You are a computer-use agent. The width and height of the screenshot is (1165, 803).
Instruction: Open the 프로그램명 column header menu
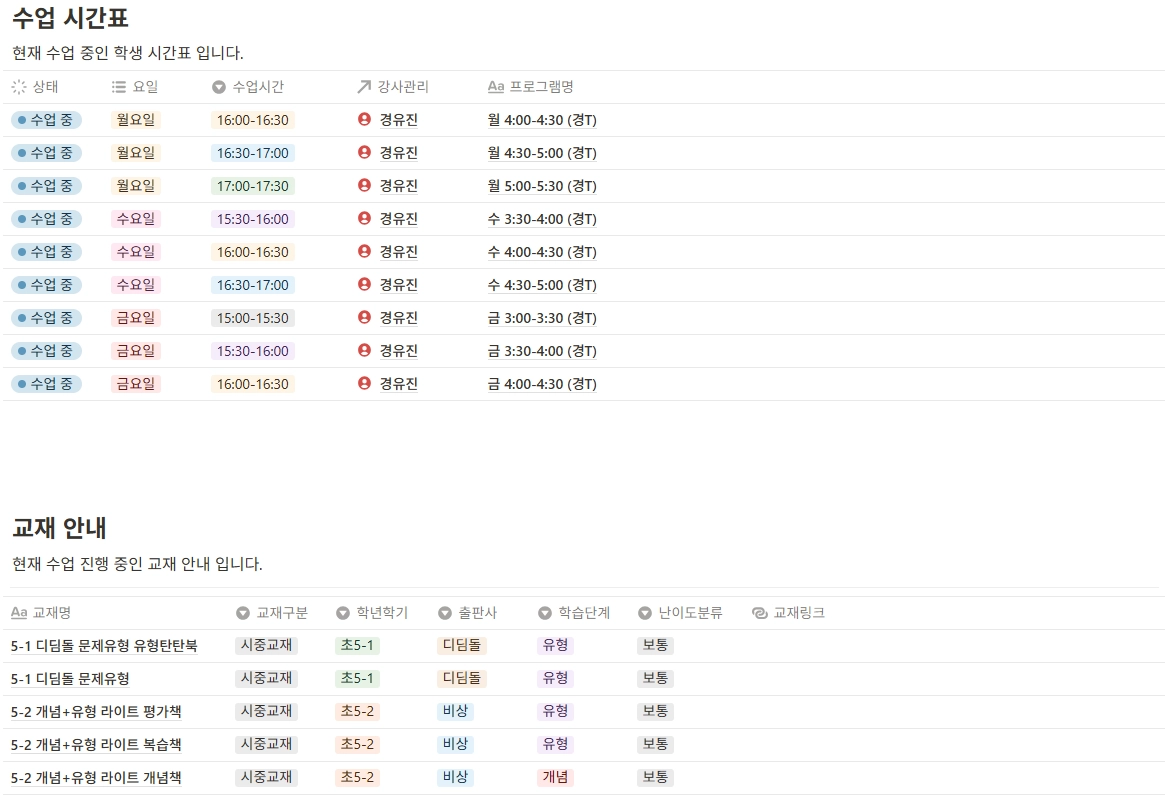pos(530,87)
